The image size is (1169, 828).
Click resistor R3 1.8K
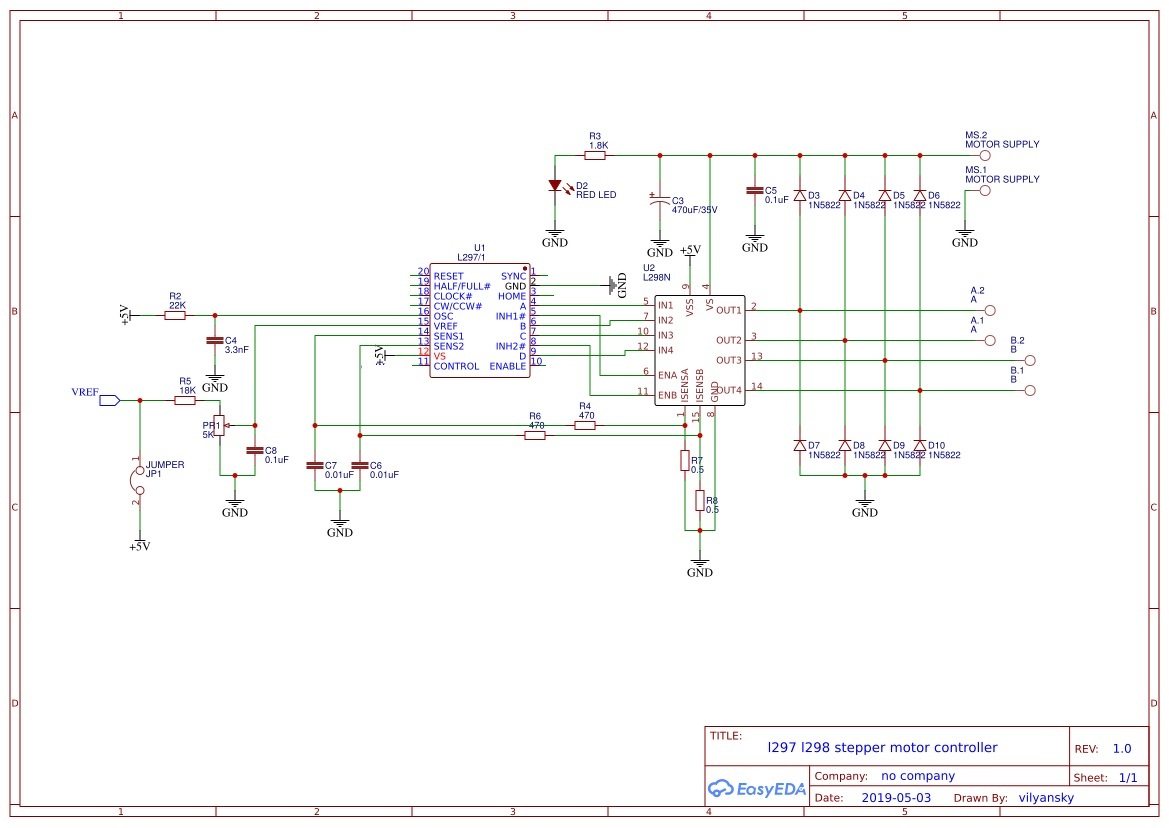[595, 156]
